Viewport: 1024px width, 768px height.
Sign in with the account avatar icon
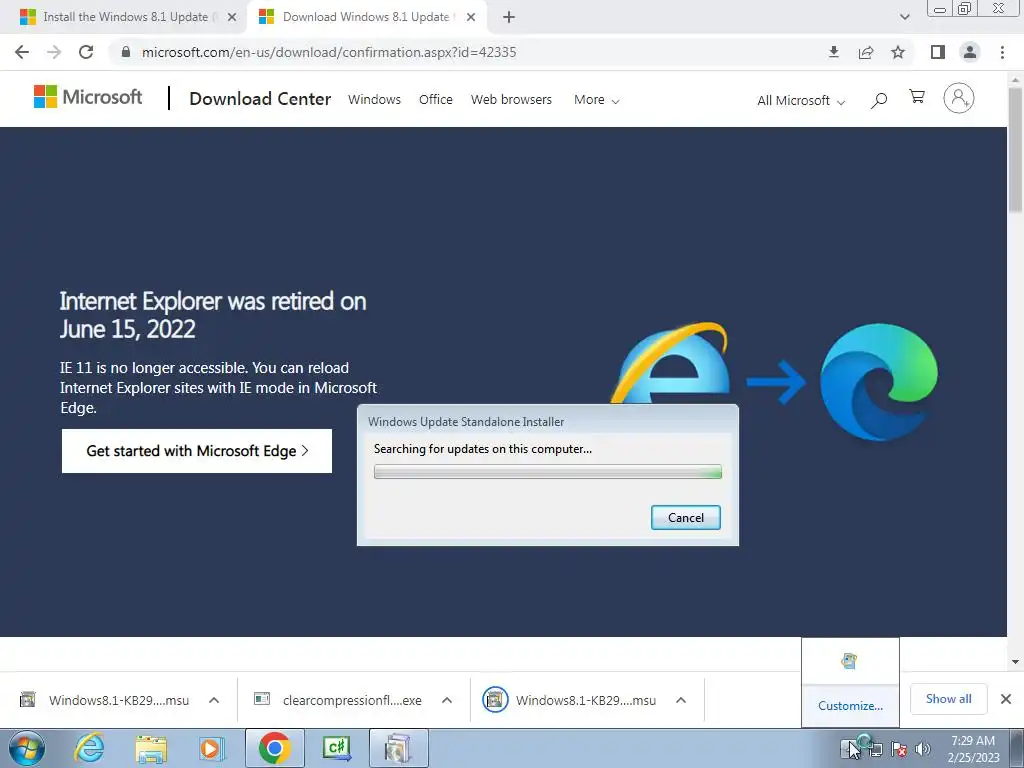[x=958, y=98]
